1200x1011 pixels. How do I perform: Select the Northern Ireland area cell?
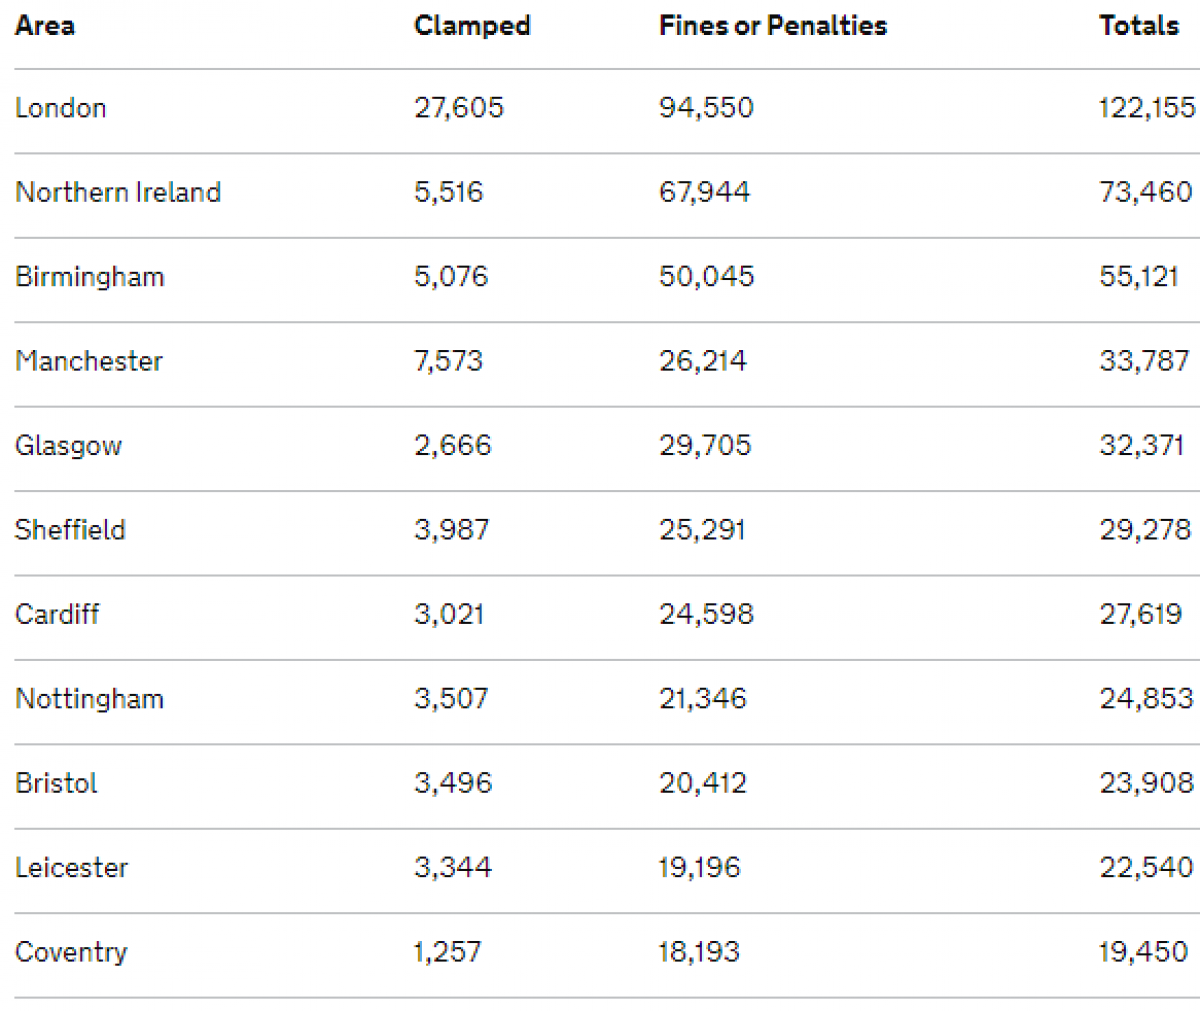[x=118, y=192]
